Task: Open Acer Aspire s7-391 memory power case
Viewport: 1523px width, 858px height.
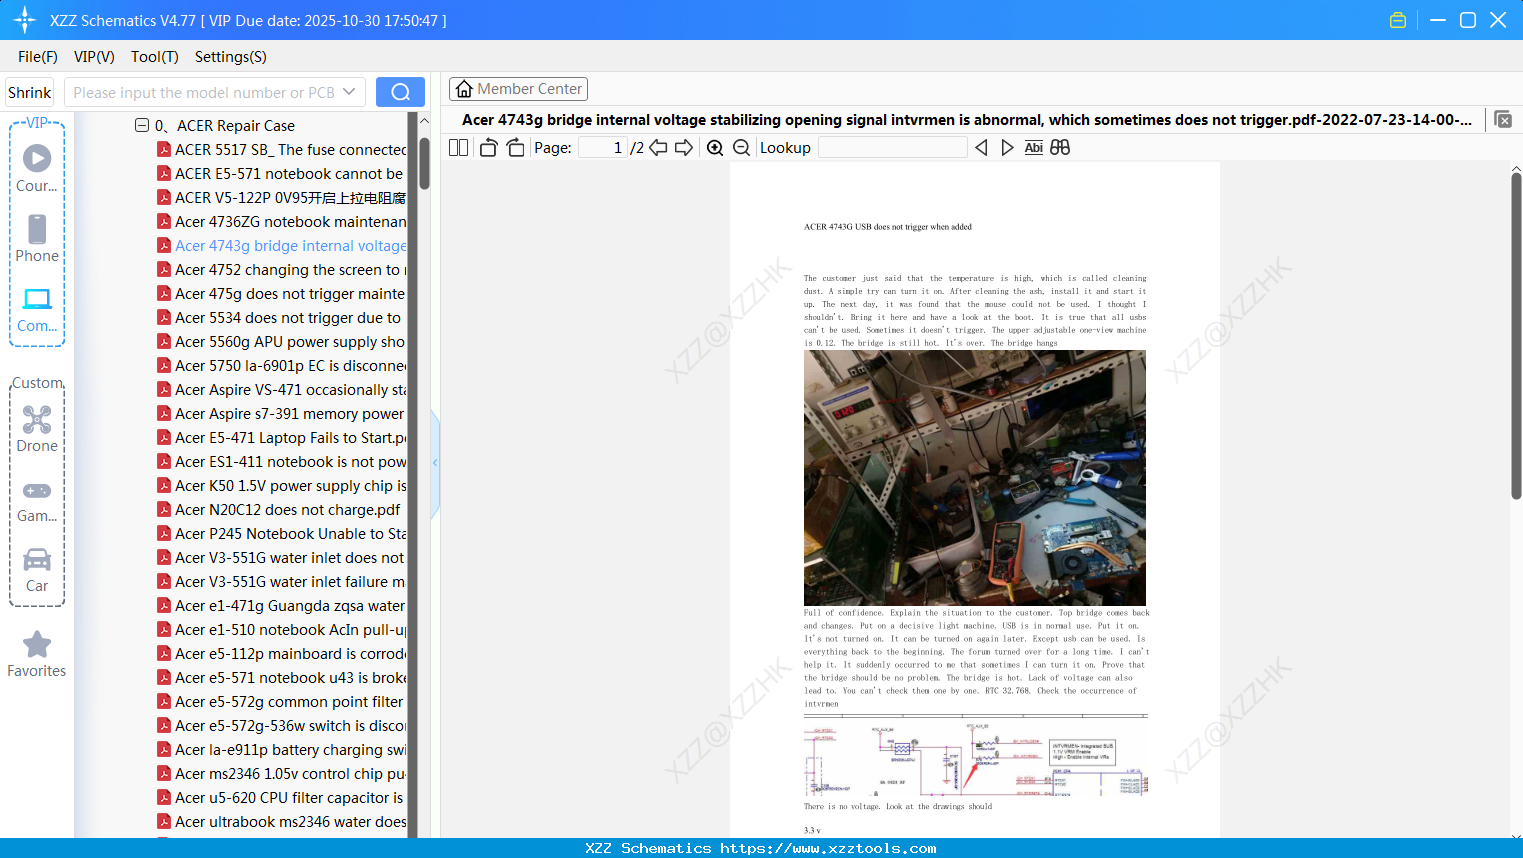Action: click(282, 414)
